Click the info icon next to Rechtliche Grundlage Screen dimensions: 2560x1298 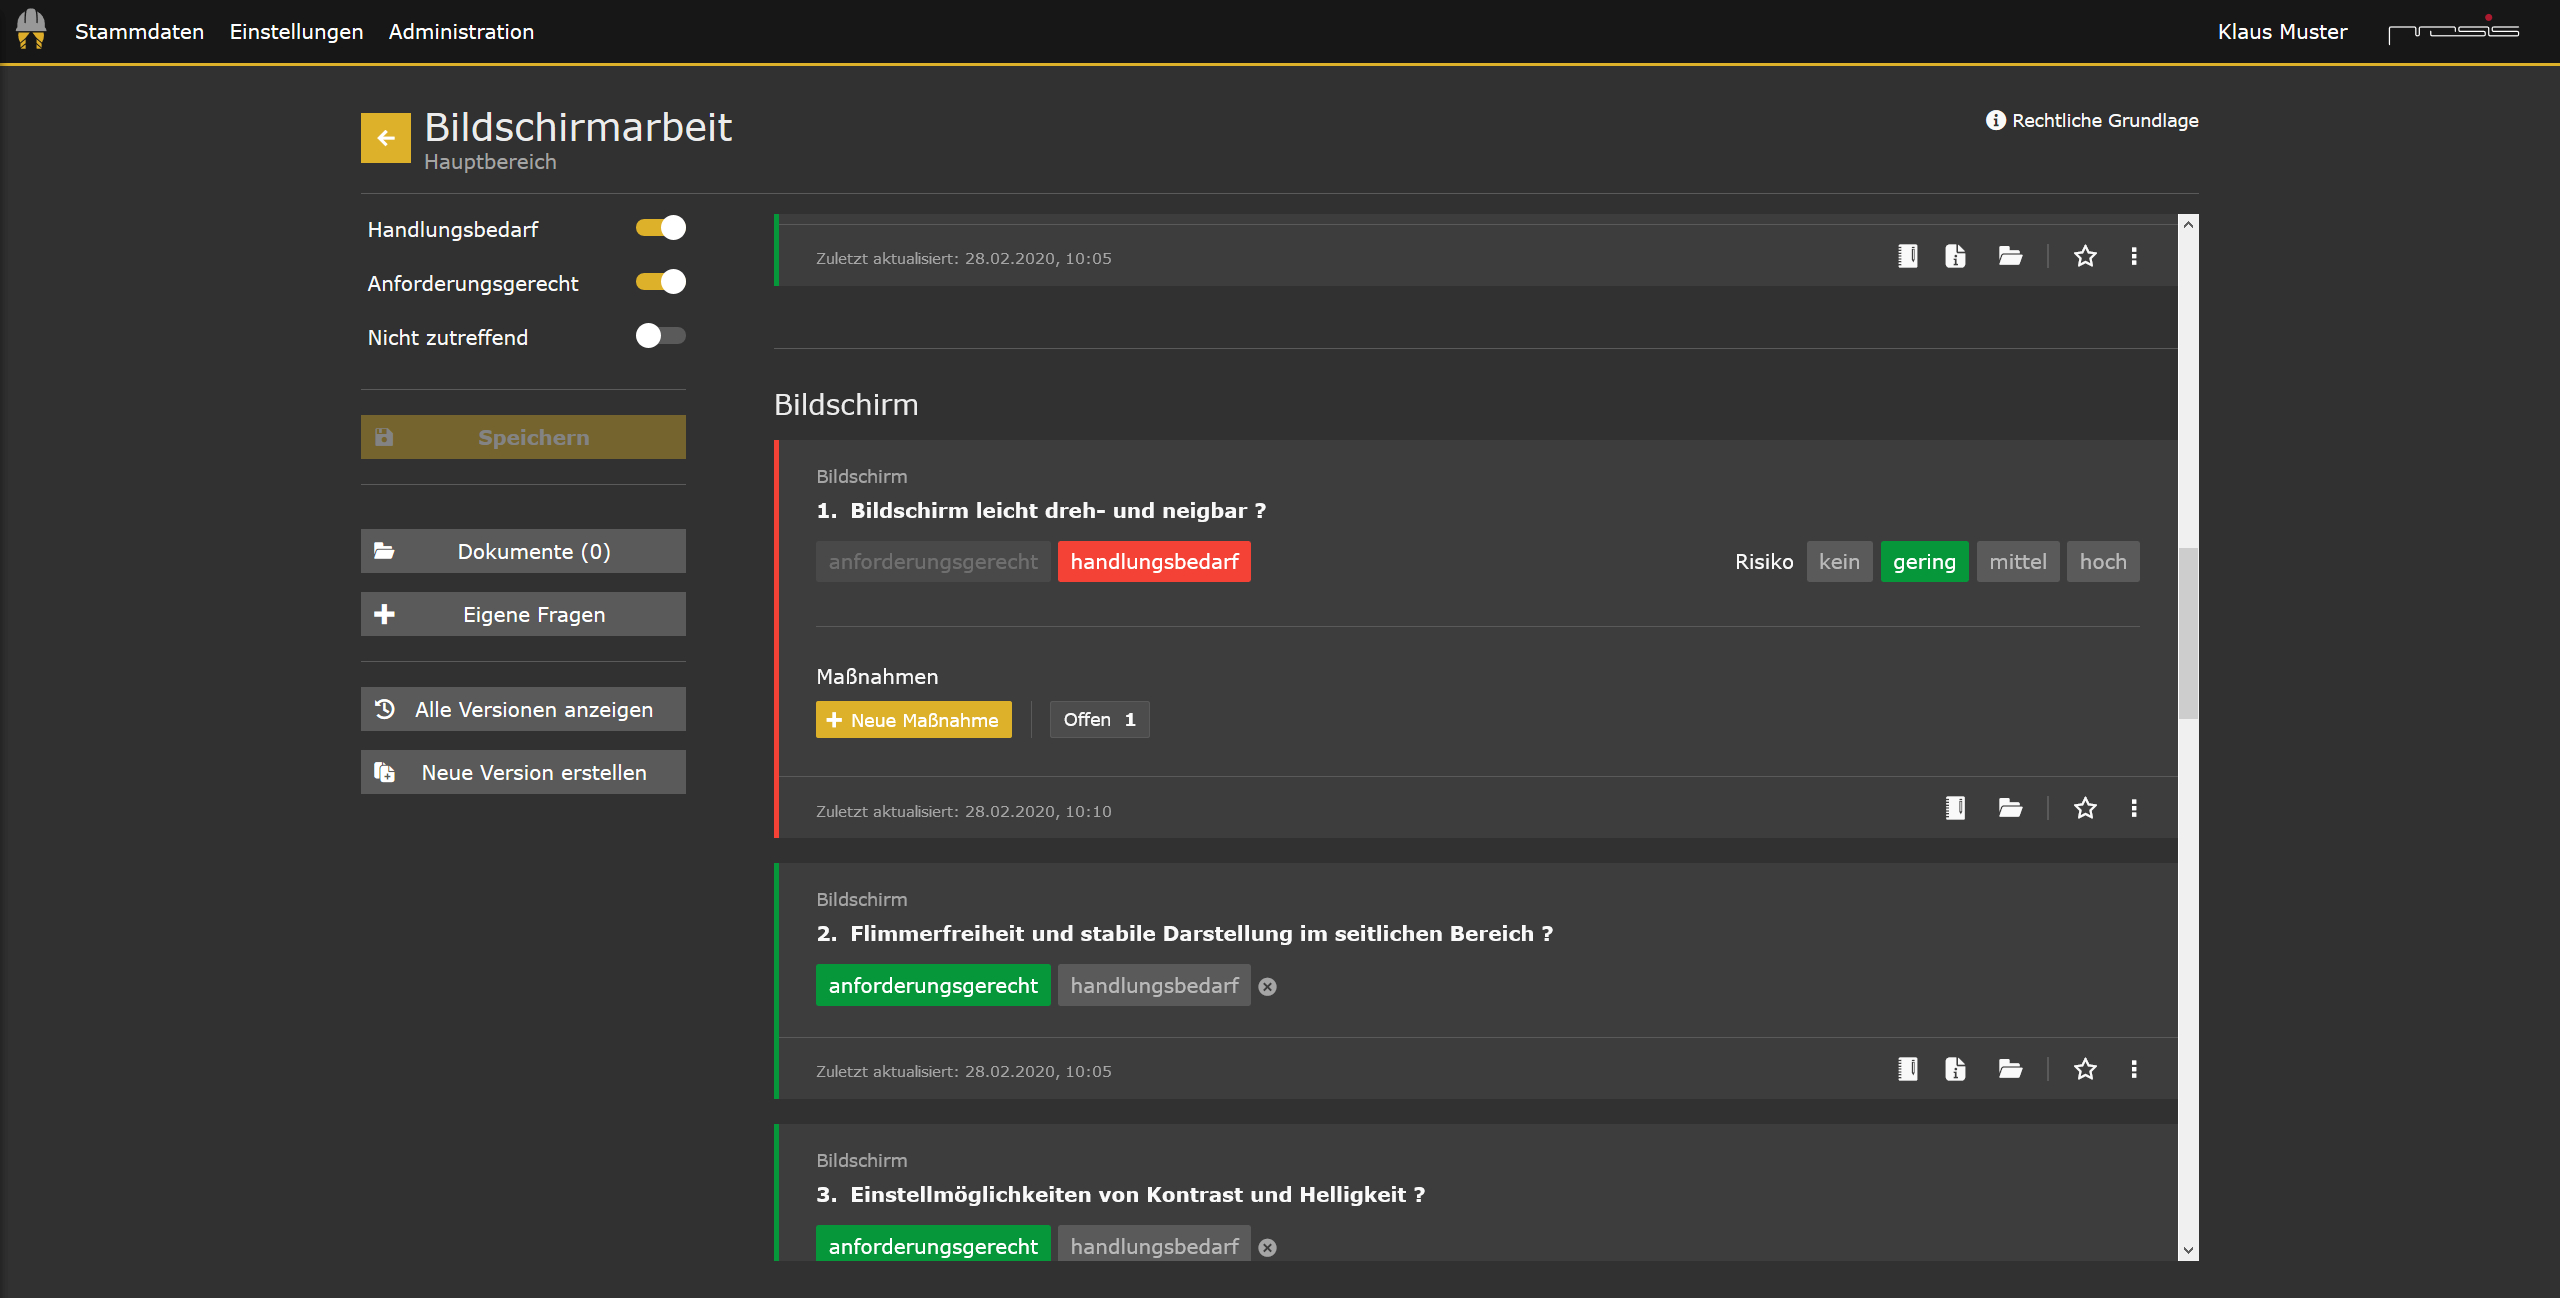point(1995,119)
